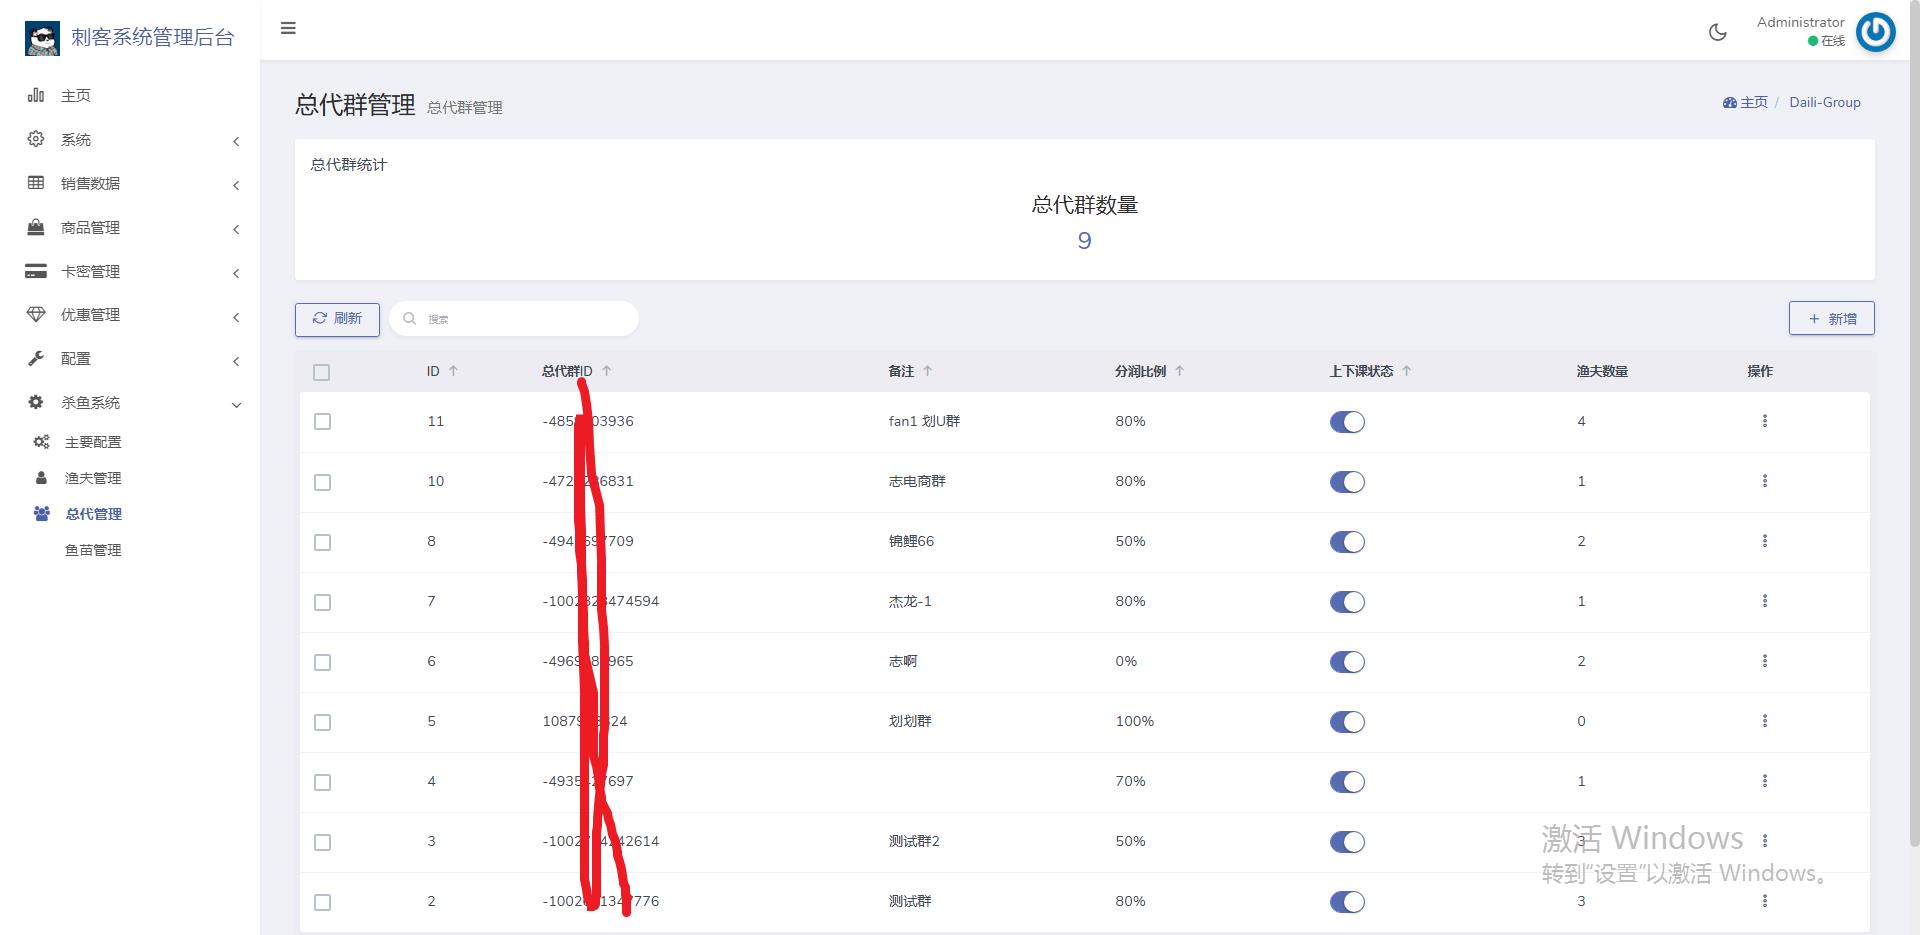
Task: Open actions menu for the 划划群 row
Action: tap(1764, 721)
